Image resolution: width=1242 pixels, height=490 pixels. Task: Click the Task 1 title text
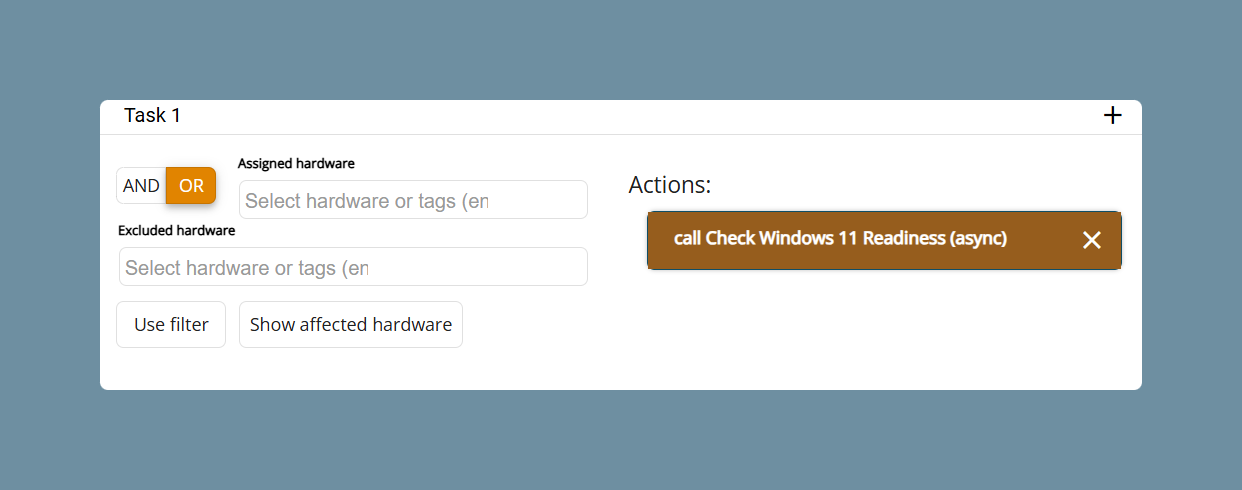[x=152, y=116]
